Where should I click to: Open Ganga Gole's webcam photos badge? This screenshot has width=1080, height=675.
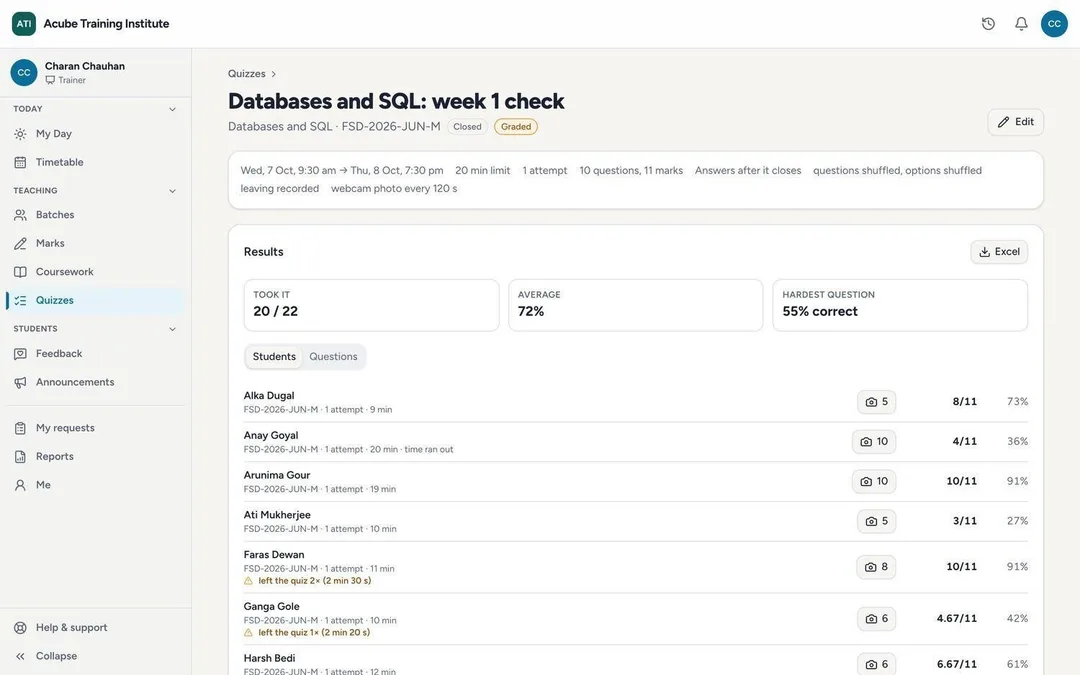coord(876,619)
